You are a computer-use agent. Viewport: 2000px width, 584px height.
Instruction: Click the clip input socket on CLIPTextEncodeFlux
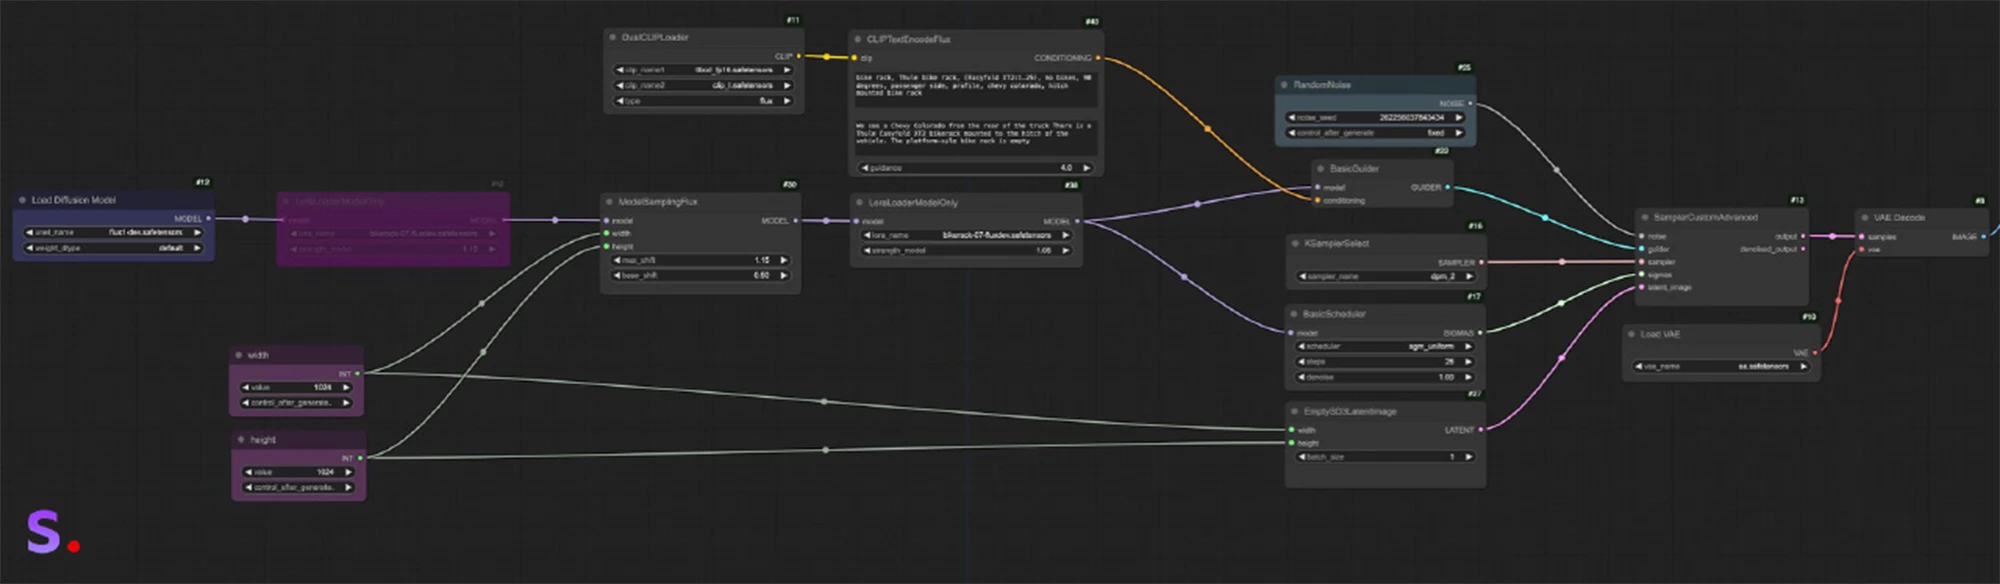[x=854, y=58]
